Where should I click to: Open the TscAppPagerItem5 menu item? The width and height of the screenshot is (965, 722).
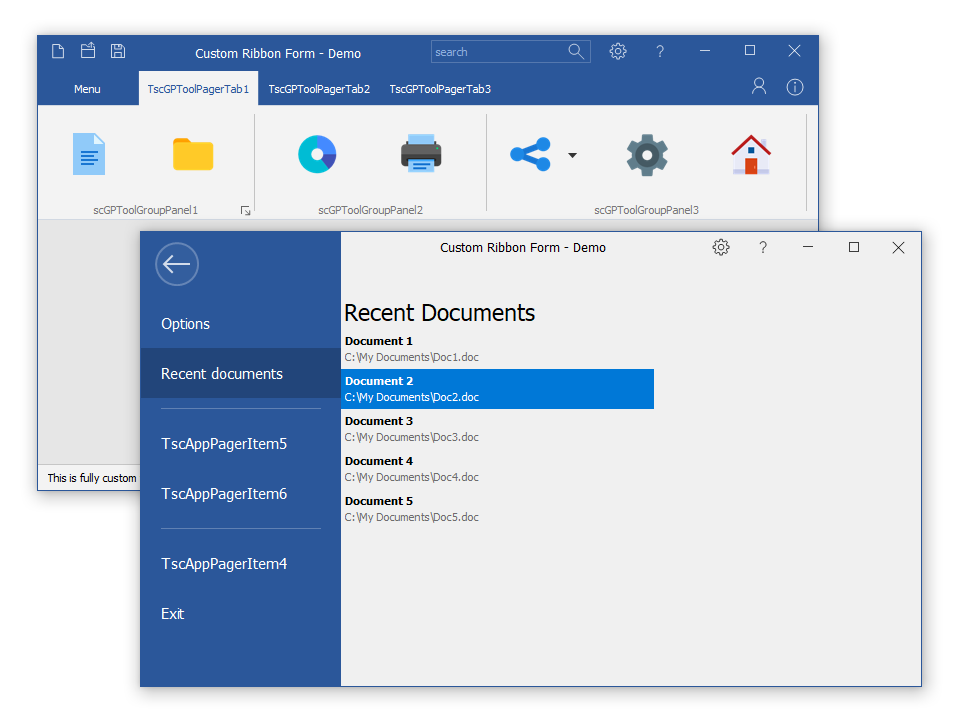point(240,444)
